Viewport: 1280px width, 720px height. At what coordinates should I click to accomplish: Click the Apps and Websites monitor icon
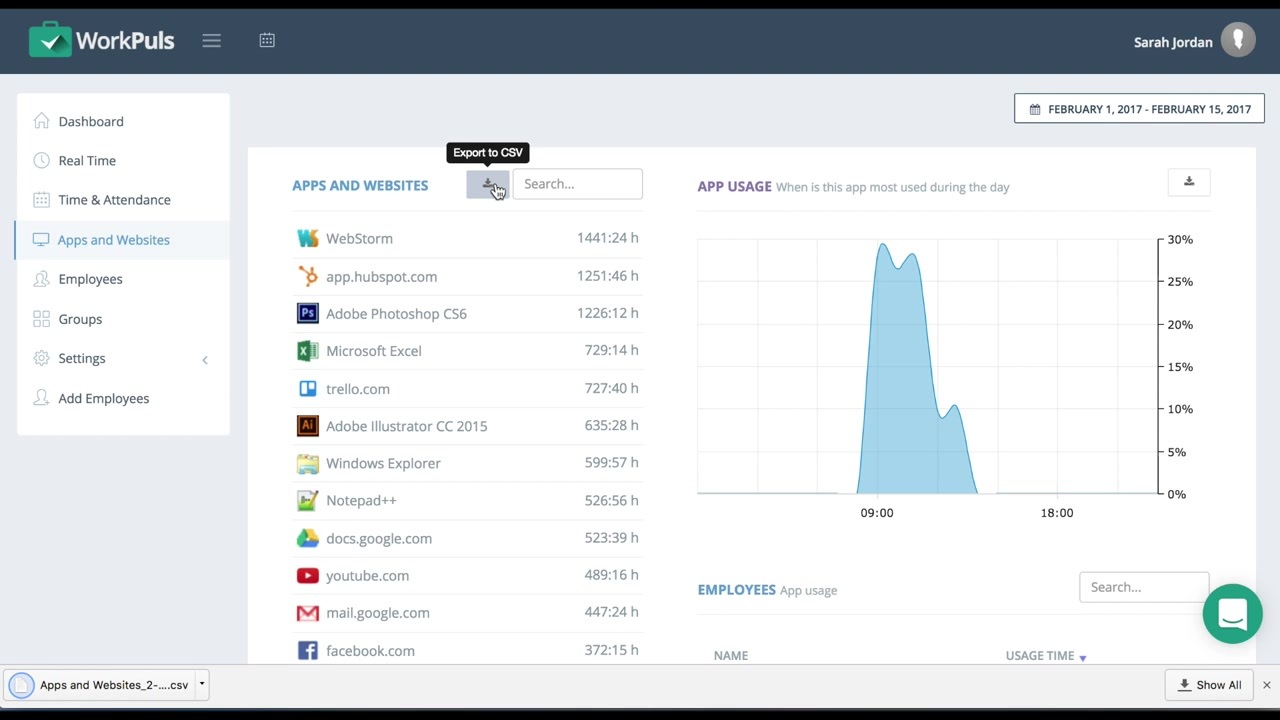pyautogui.click(x=41, y=240)
